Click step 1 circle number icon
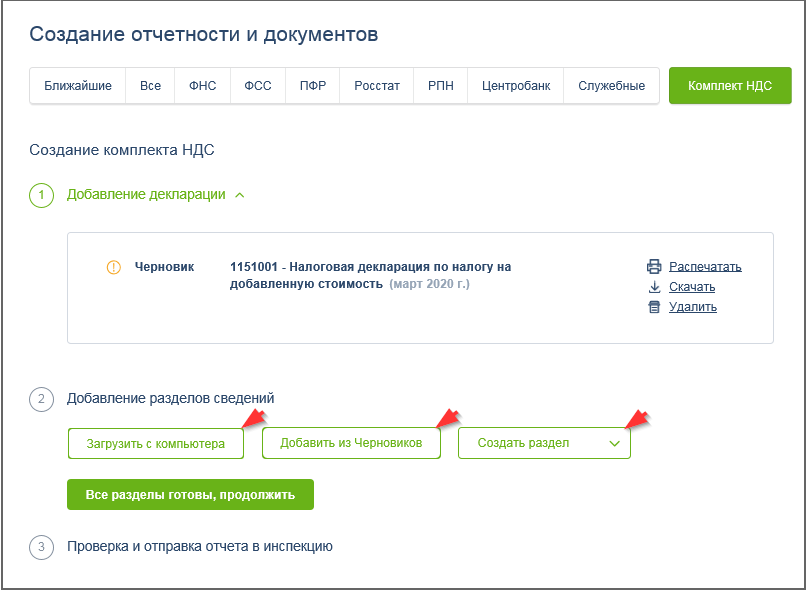 tap(41, 195)
